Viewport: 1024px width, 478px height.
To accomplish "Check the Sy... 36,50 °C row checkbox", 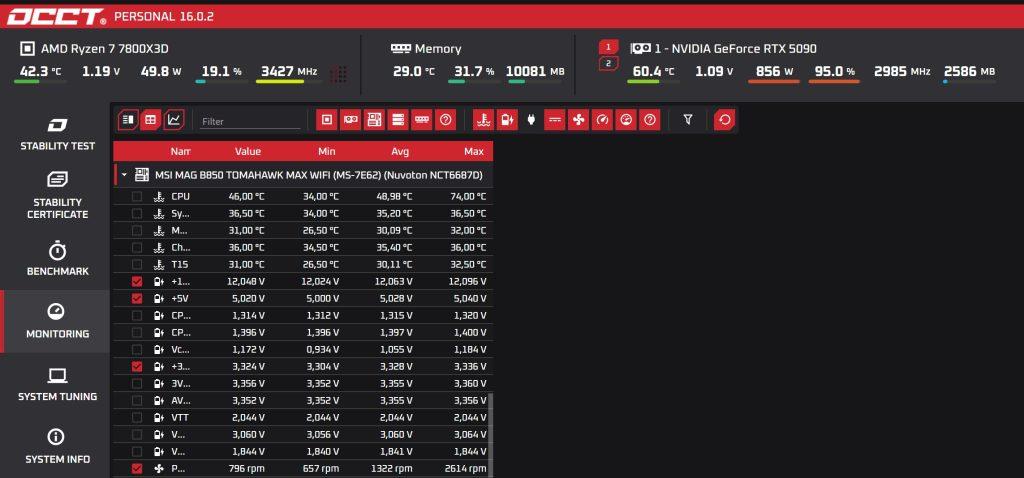I will pos(136,214).
